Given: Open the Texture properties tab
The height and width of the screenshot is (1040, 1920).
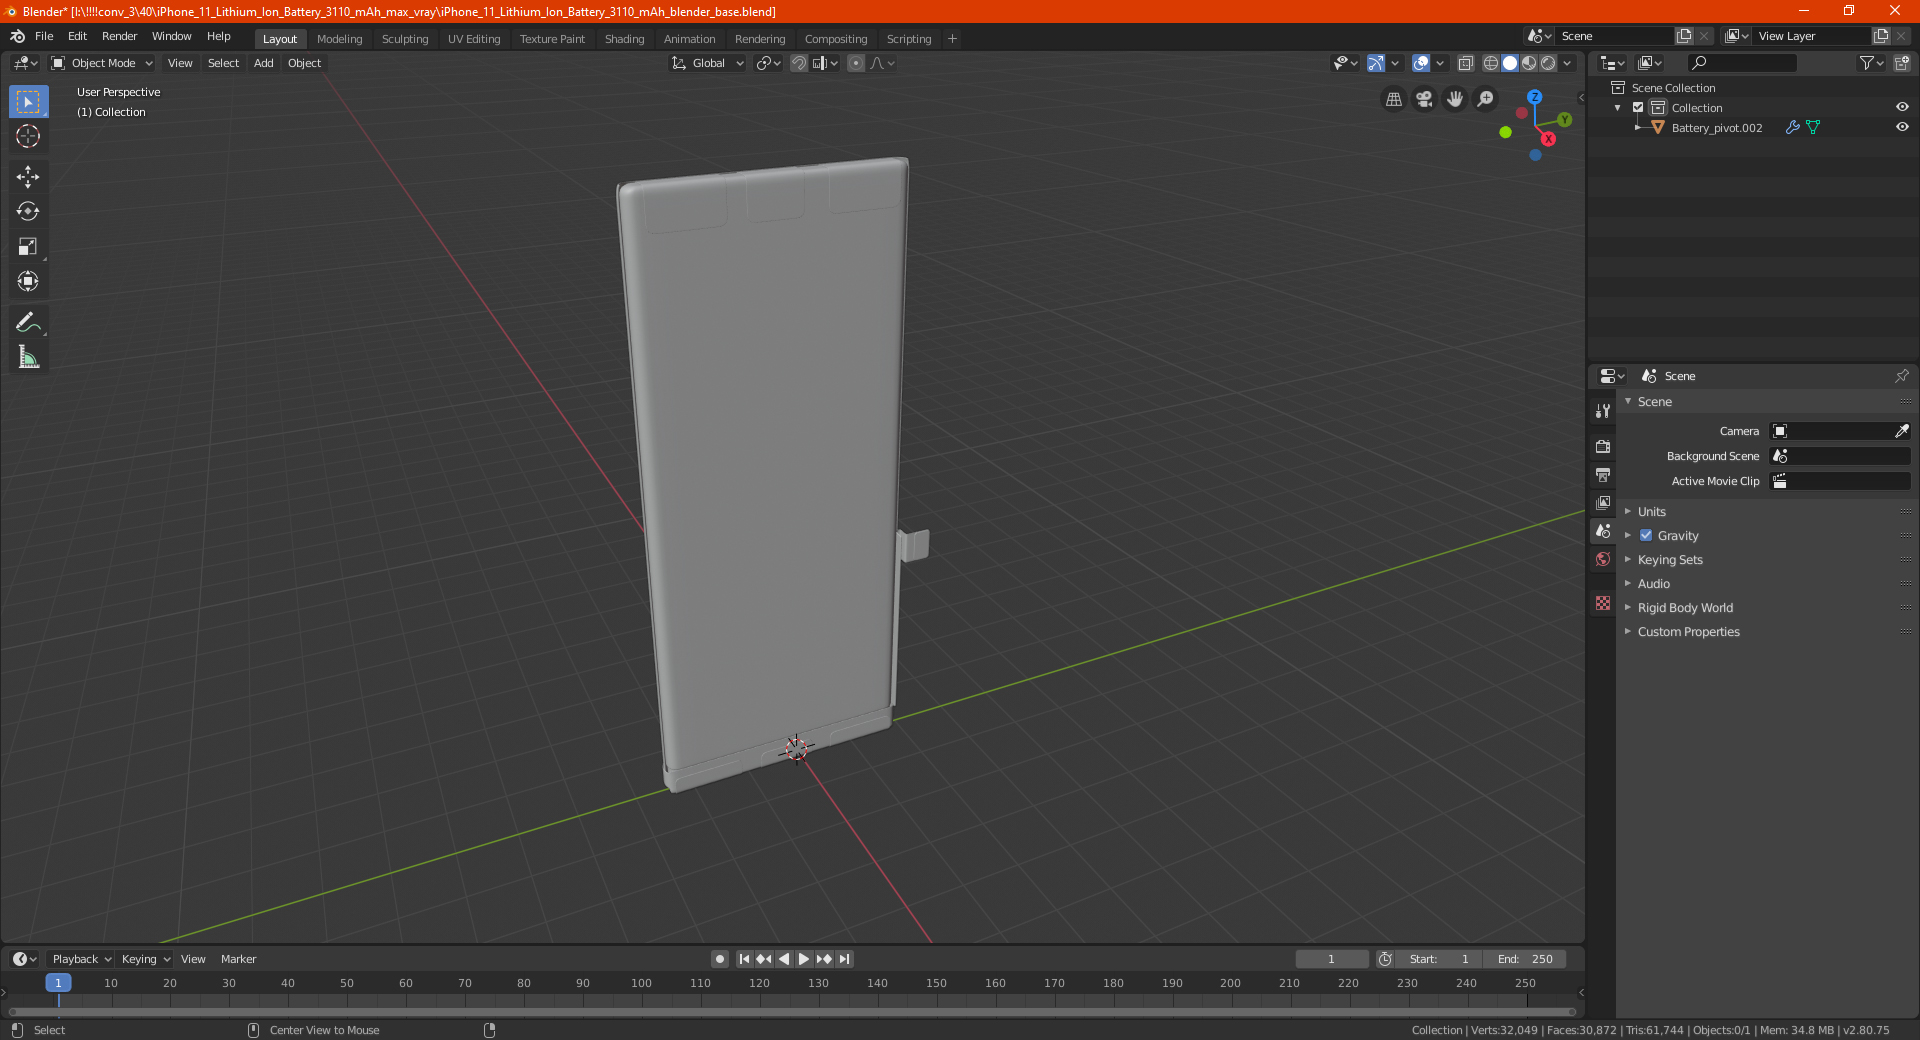Looking at the screenshot, I should tap(1603, 603).
